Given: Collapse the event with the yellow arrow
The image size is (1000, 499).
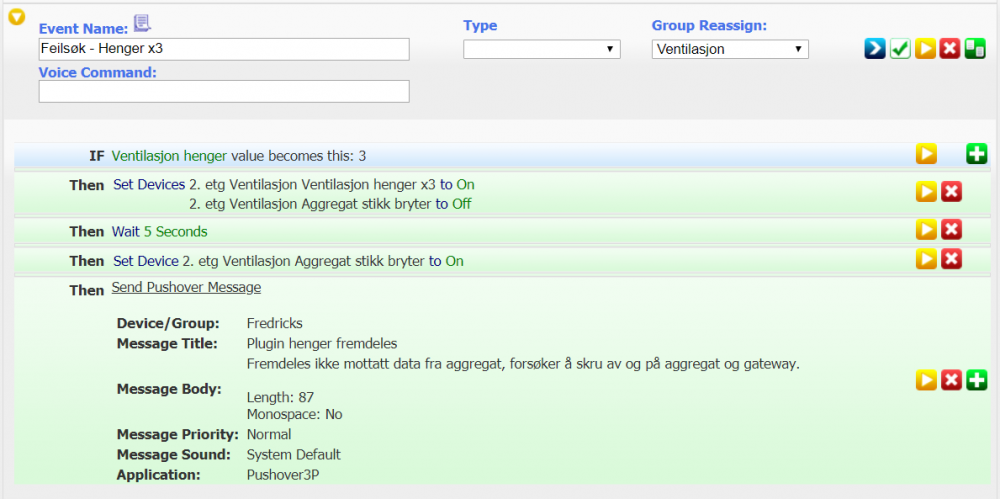Looking at the screenshot, I should [16, 17].
